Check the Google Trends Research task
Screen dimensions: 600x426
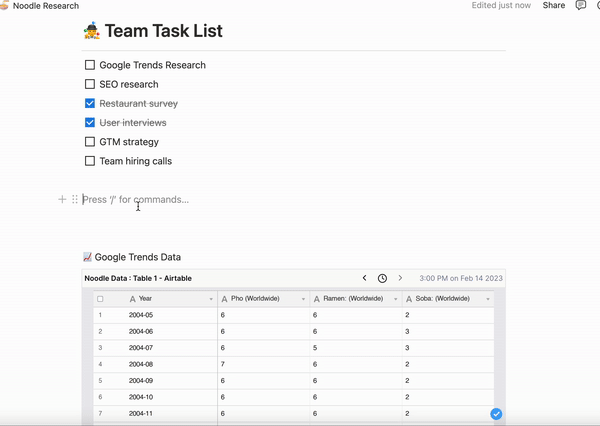point(90,65)
